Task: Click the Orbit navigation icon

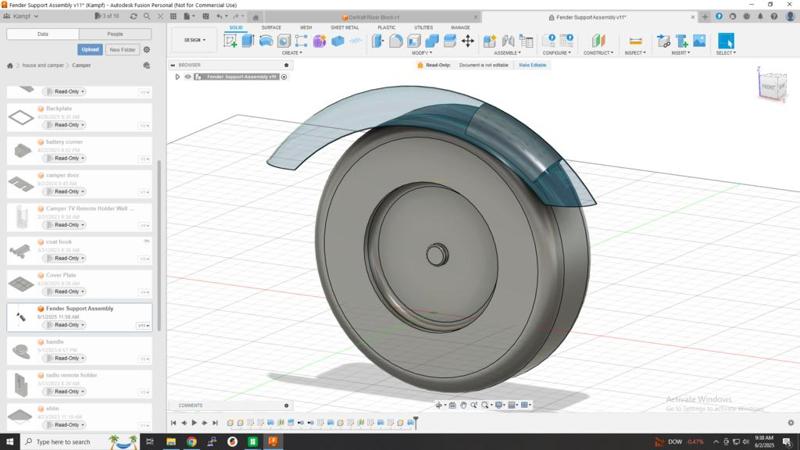Action: 439,405
